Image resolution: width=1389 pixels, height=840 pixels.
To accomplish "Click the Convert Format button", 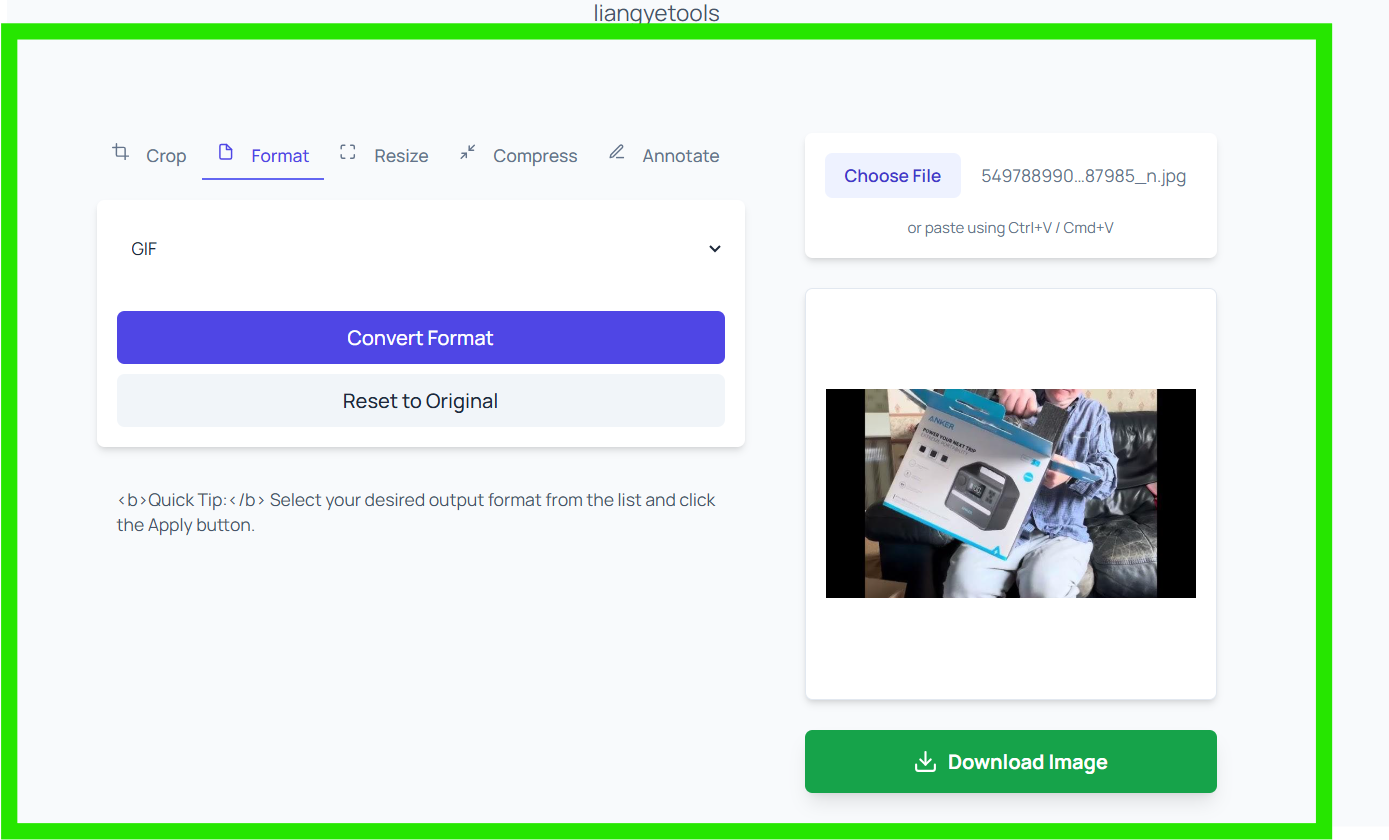I will 420,337.
